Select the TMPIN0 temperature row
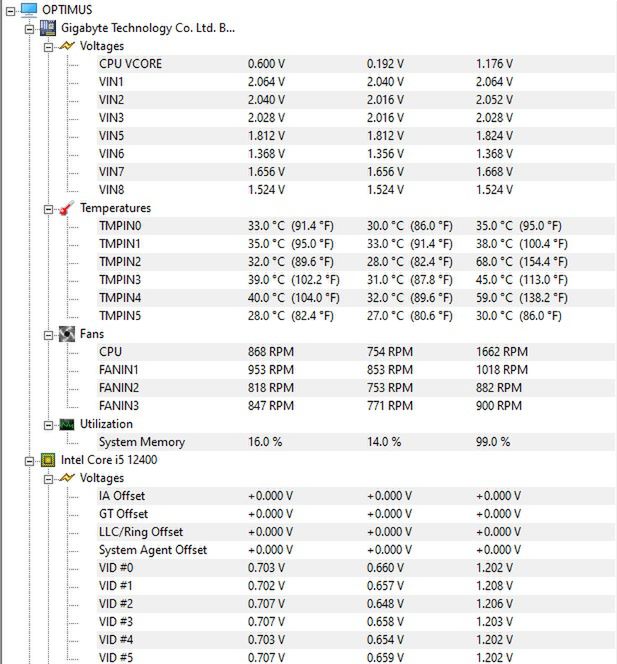This screenshot has height=664, width=617. 356,226
